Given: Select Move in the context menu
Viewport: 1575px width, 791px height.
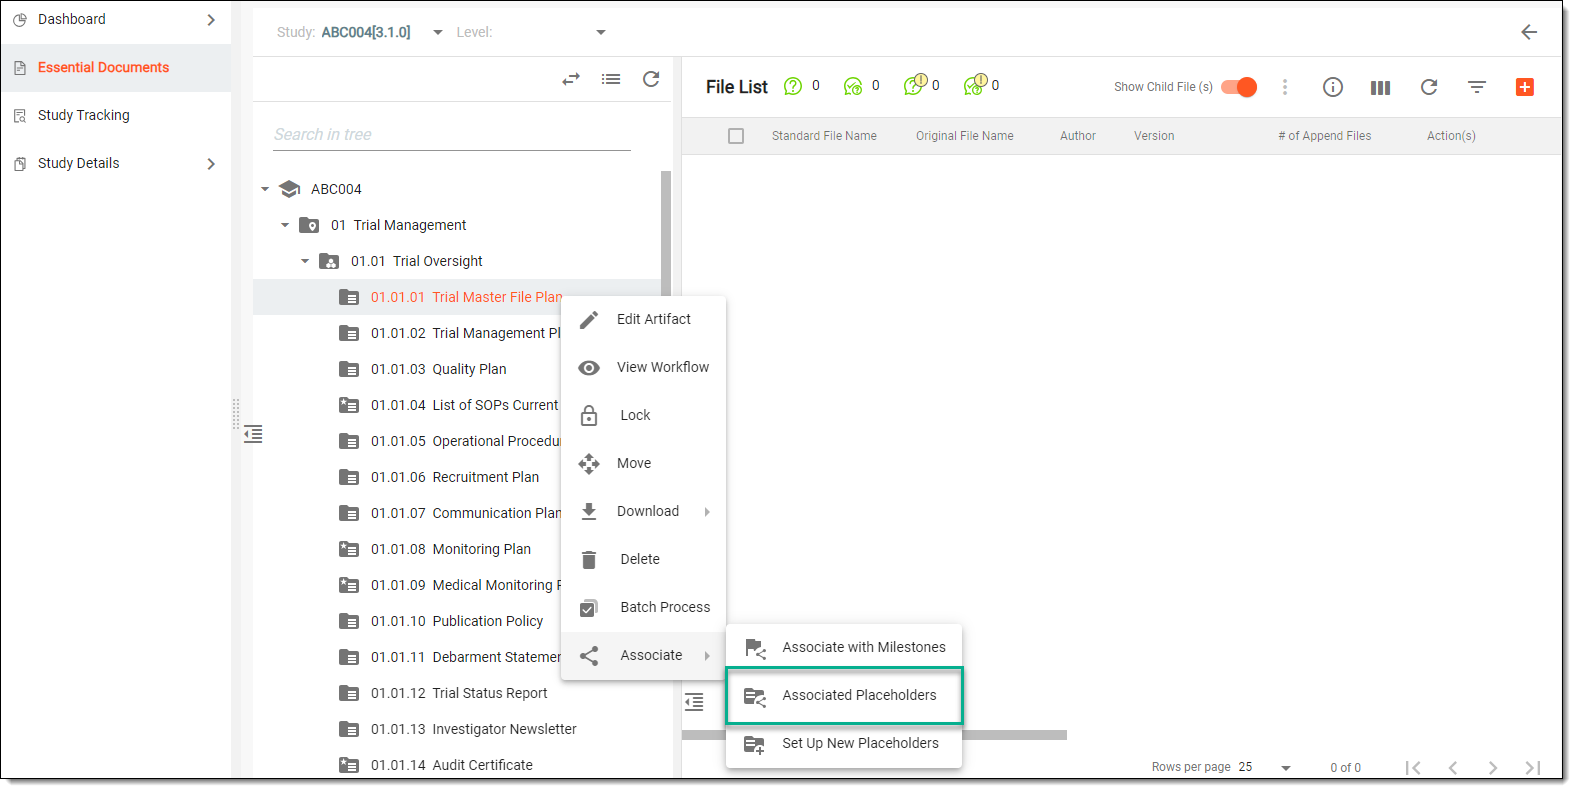Looking at the screenshot, I should point(643,463).
